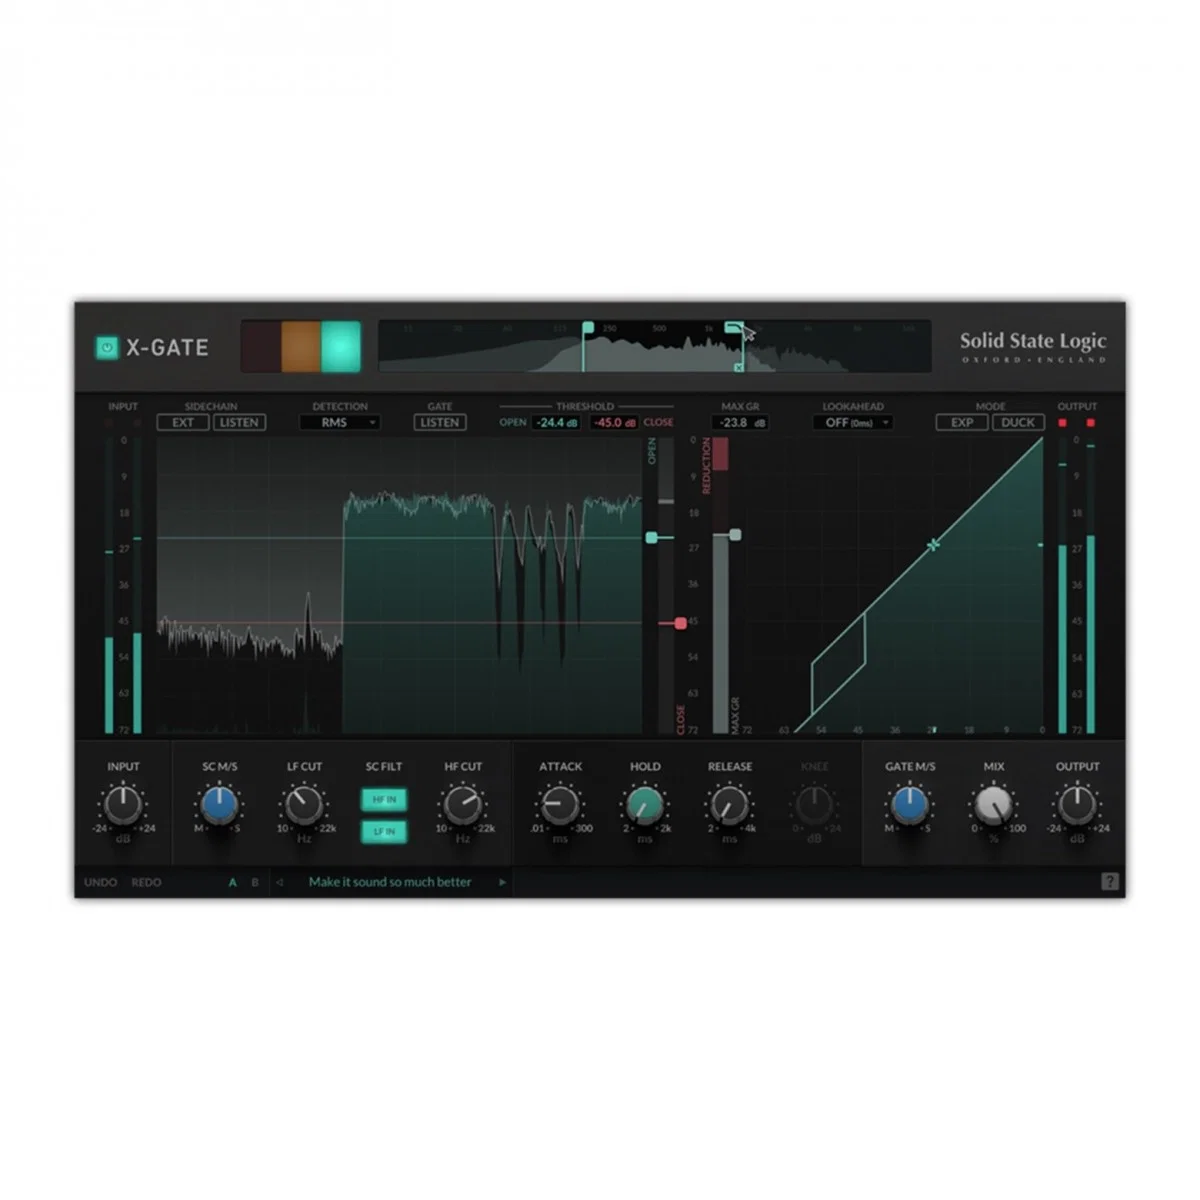
Task: Open the RMS detection dropdown
Action: pos(340,422)
